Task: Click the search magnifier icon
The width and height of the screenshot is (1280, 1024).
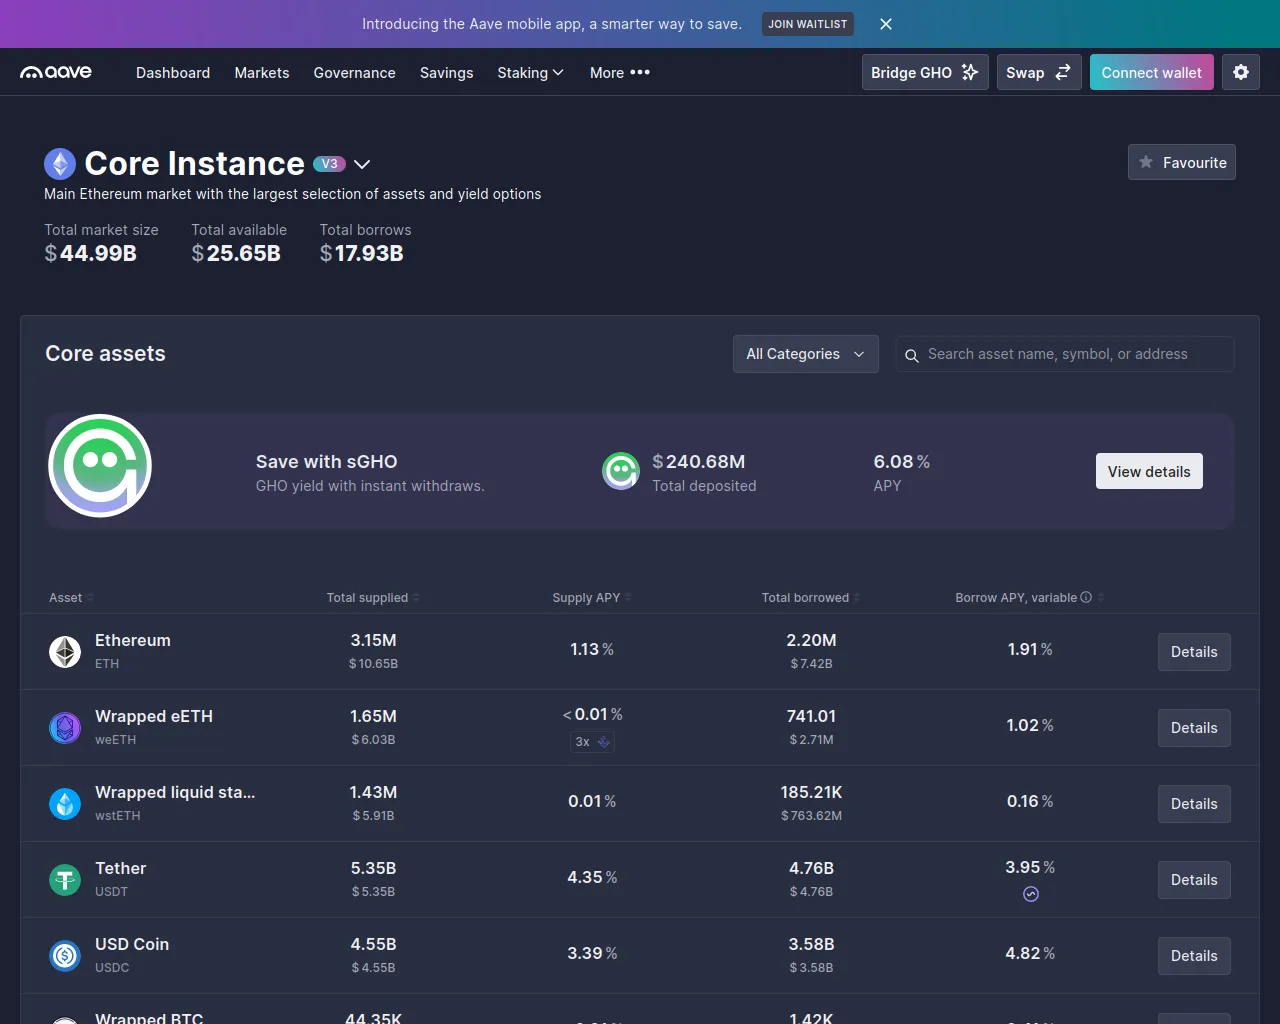Action: click(912, 355)
